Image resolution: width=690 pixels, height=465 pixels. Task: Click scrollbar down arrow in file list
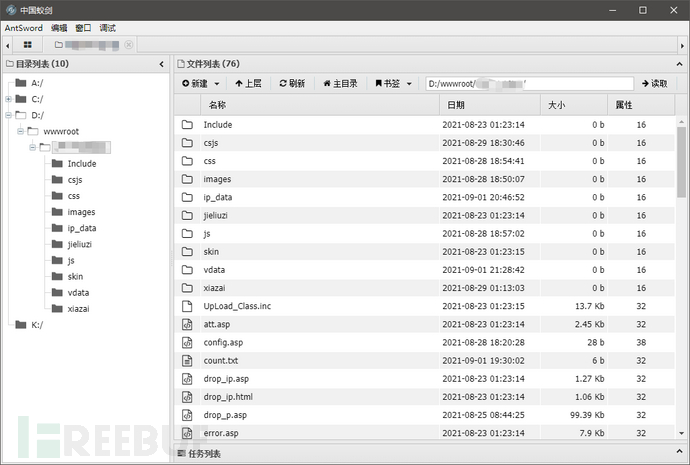click(681, 433)
